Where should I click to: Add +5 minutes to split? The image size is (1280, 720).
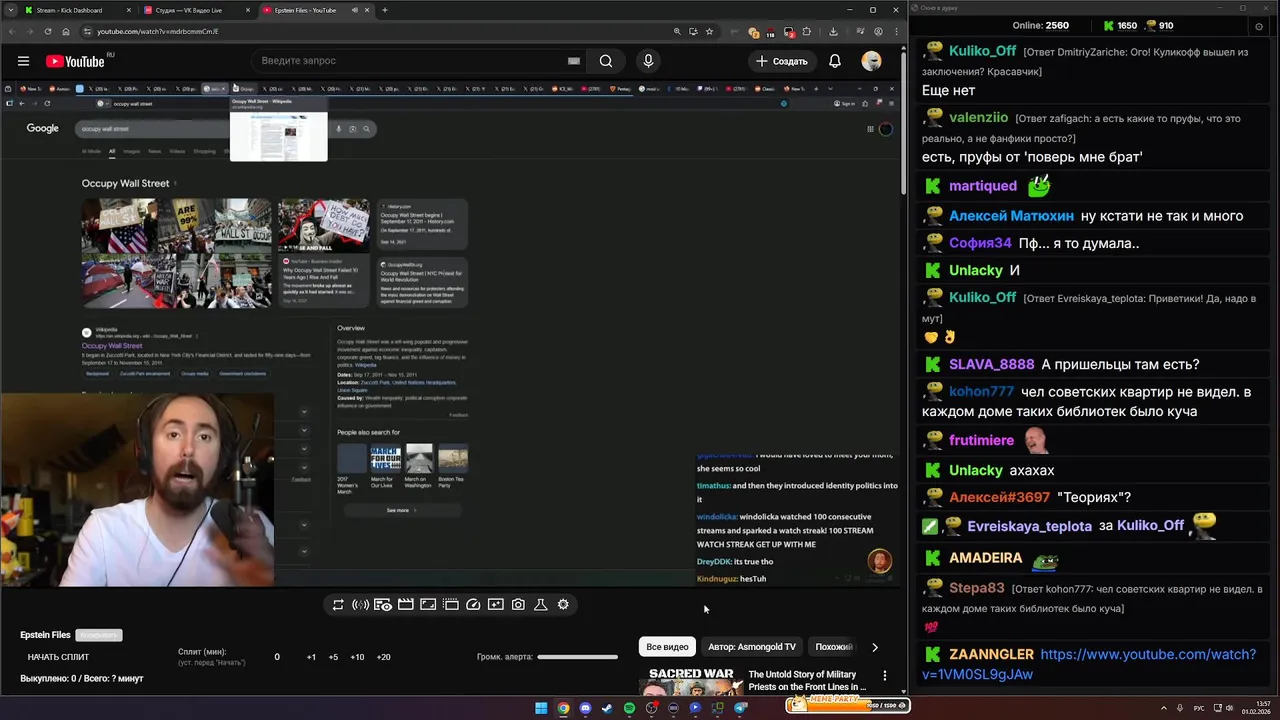[x=333, y=657]
